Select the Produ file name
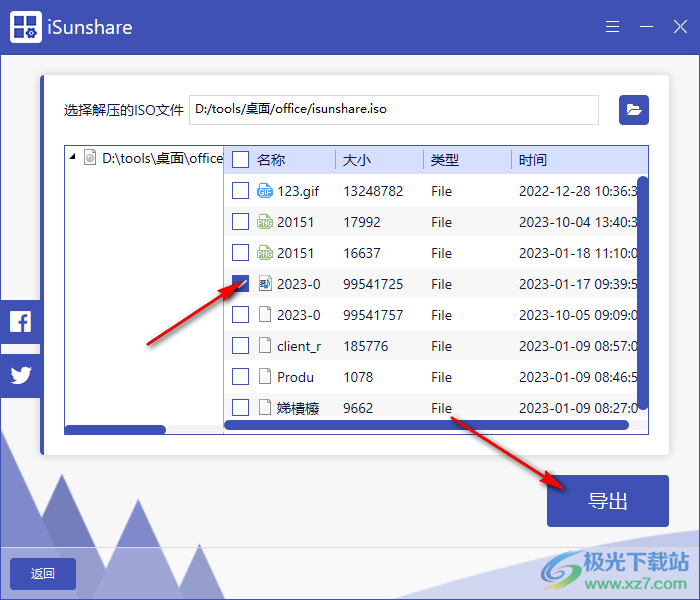 [x=295, y=377]
